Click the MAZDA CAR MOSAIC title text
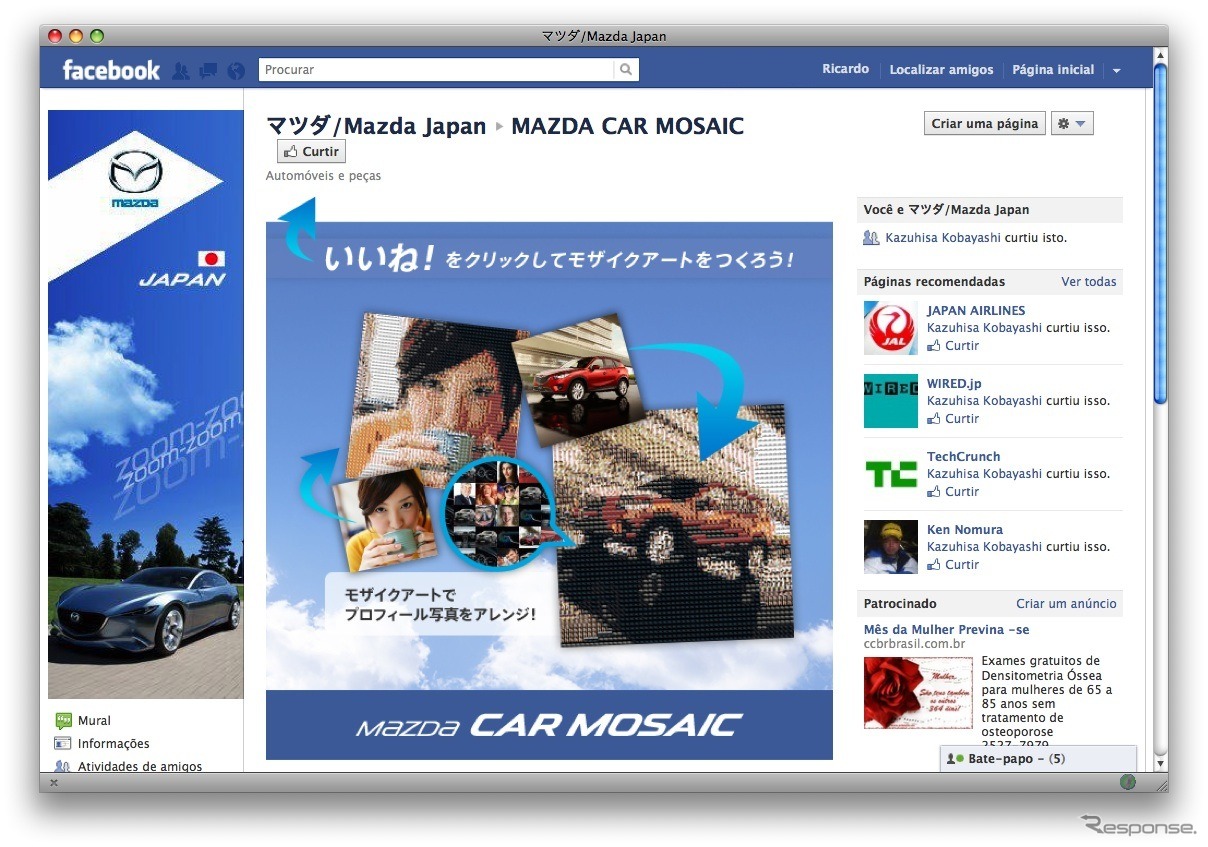1208x847 pixels. tap(628, 126)
